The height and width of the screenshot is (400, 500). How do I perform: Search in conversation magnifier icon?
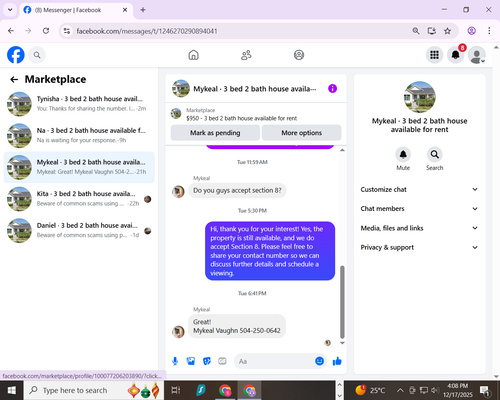[x=434, y=154]
